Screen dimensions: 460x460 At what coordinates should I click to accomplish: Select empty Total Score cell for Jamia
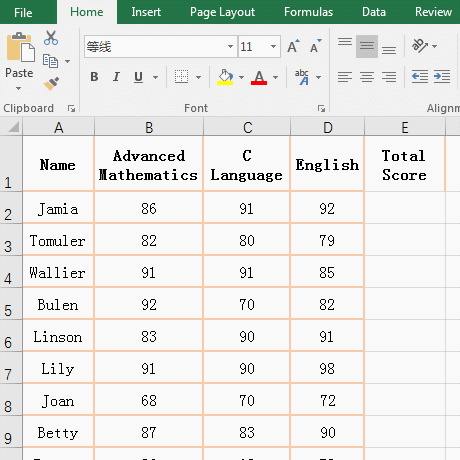405,207
